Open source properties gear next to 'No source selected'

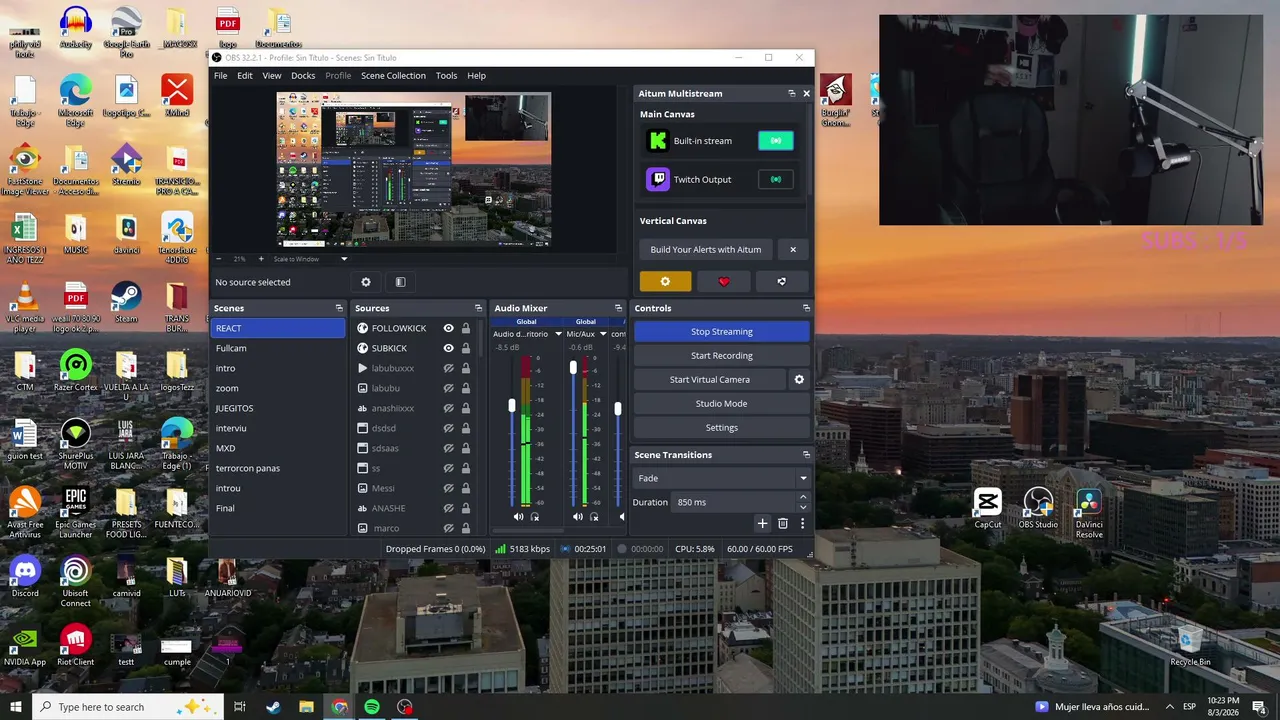pos(366,282)
